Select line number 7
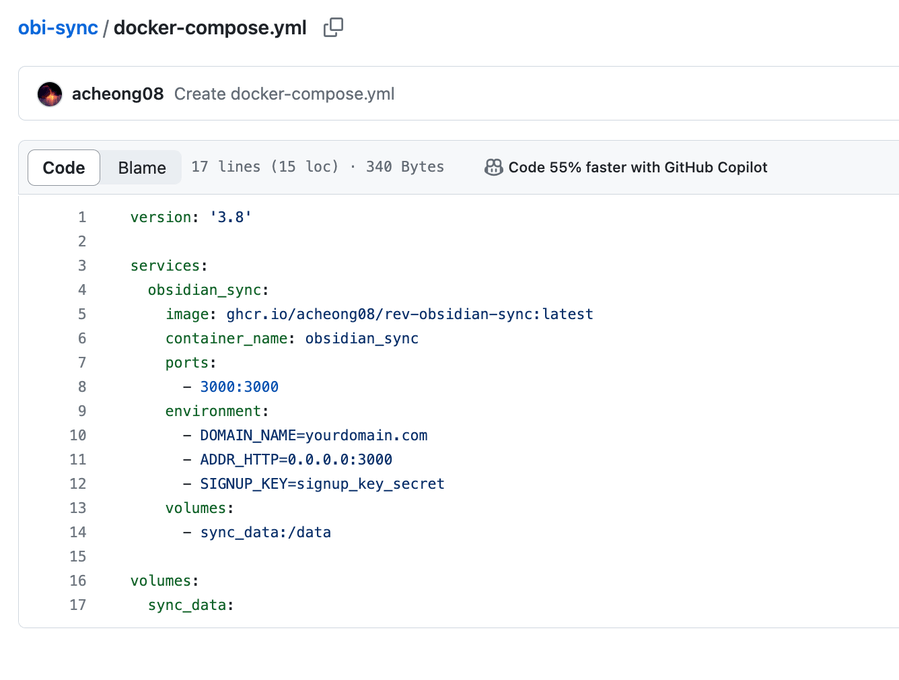Image resolution: width=899 pixels, height=680 pixels. [x=82, y=362]
